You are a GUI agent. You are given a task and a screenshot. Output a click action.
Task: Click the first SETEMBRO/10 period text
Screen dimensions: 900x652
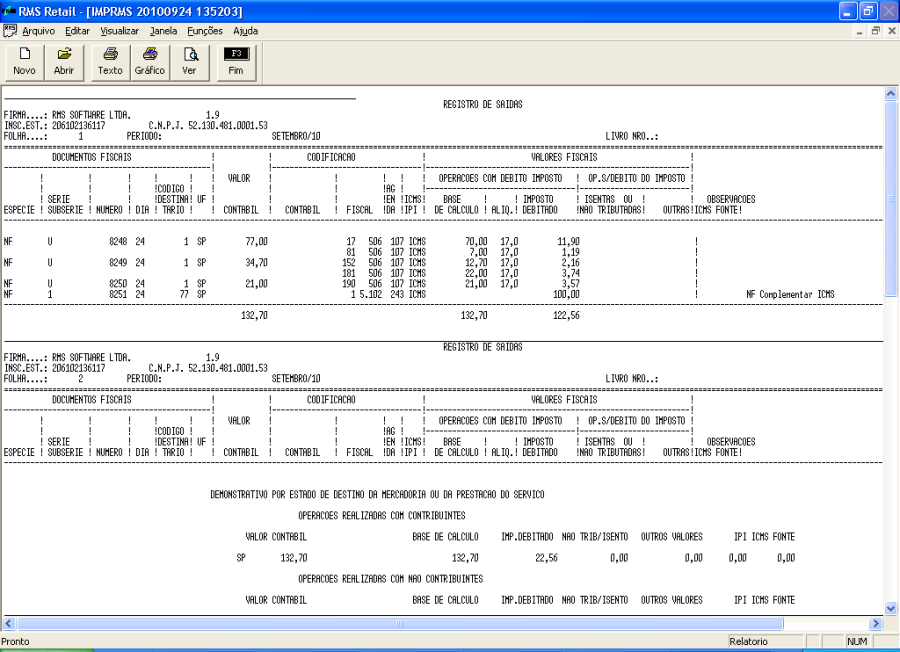(296, 137)
